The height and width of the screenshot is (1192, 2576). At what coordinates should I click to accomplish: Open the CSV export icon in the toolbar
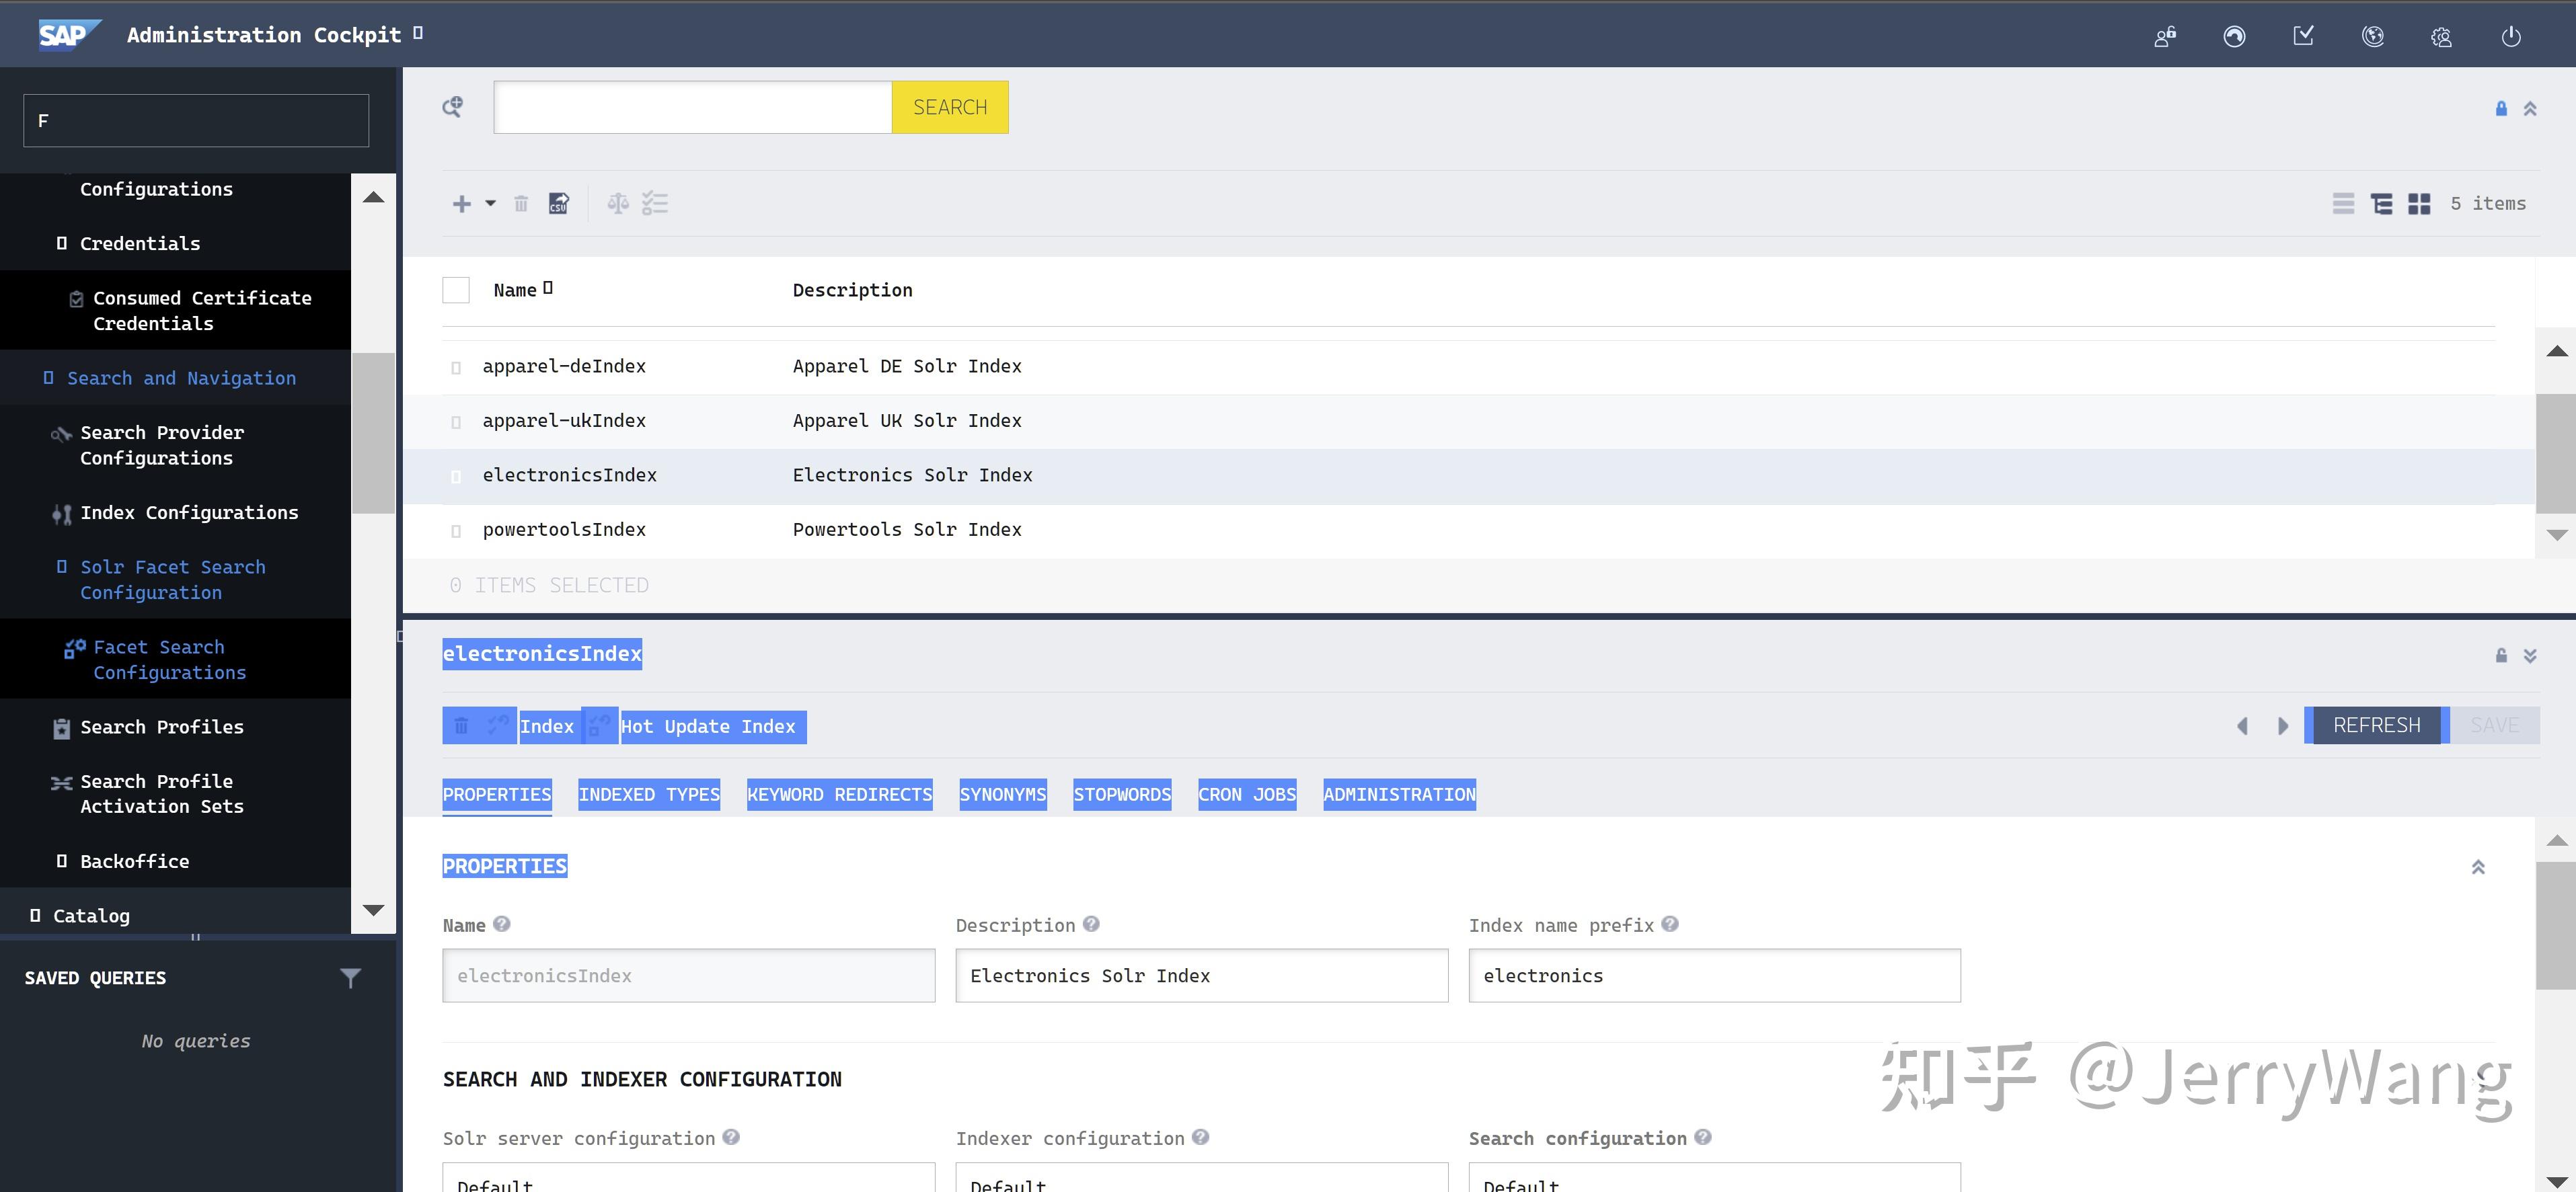559,203
